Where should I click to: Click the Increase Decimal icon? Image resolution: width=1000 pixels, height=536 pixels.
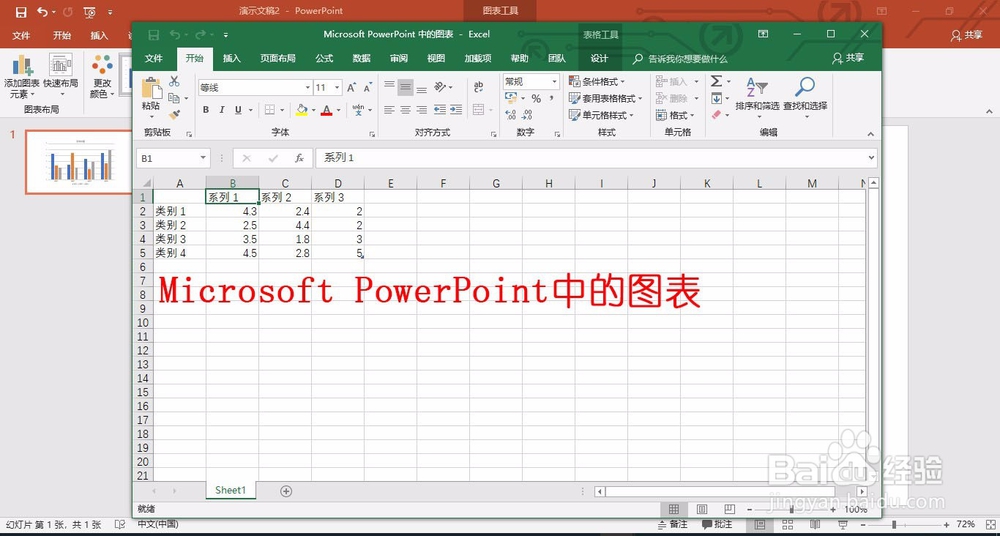click(x=511, y=115)
